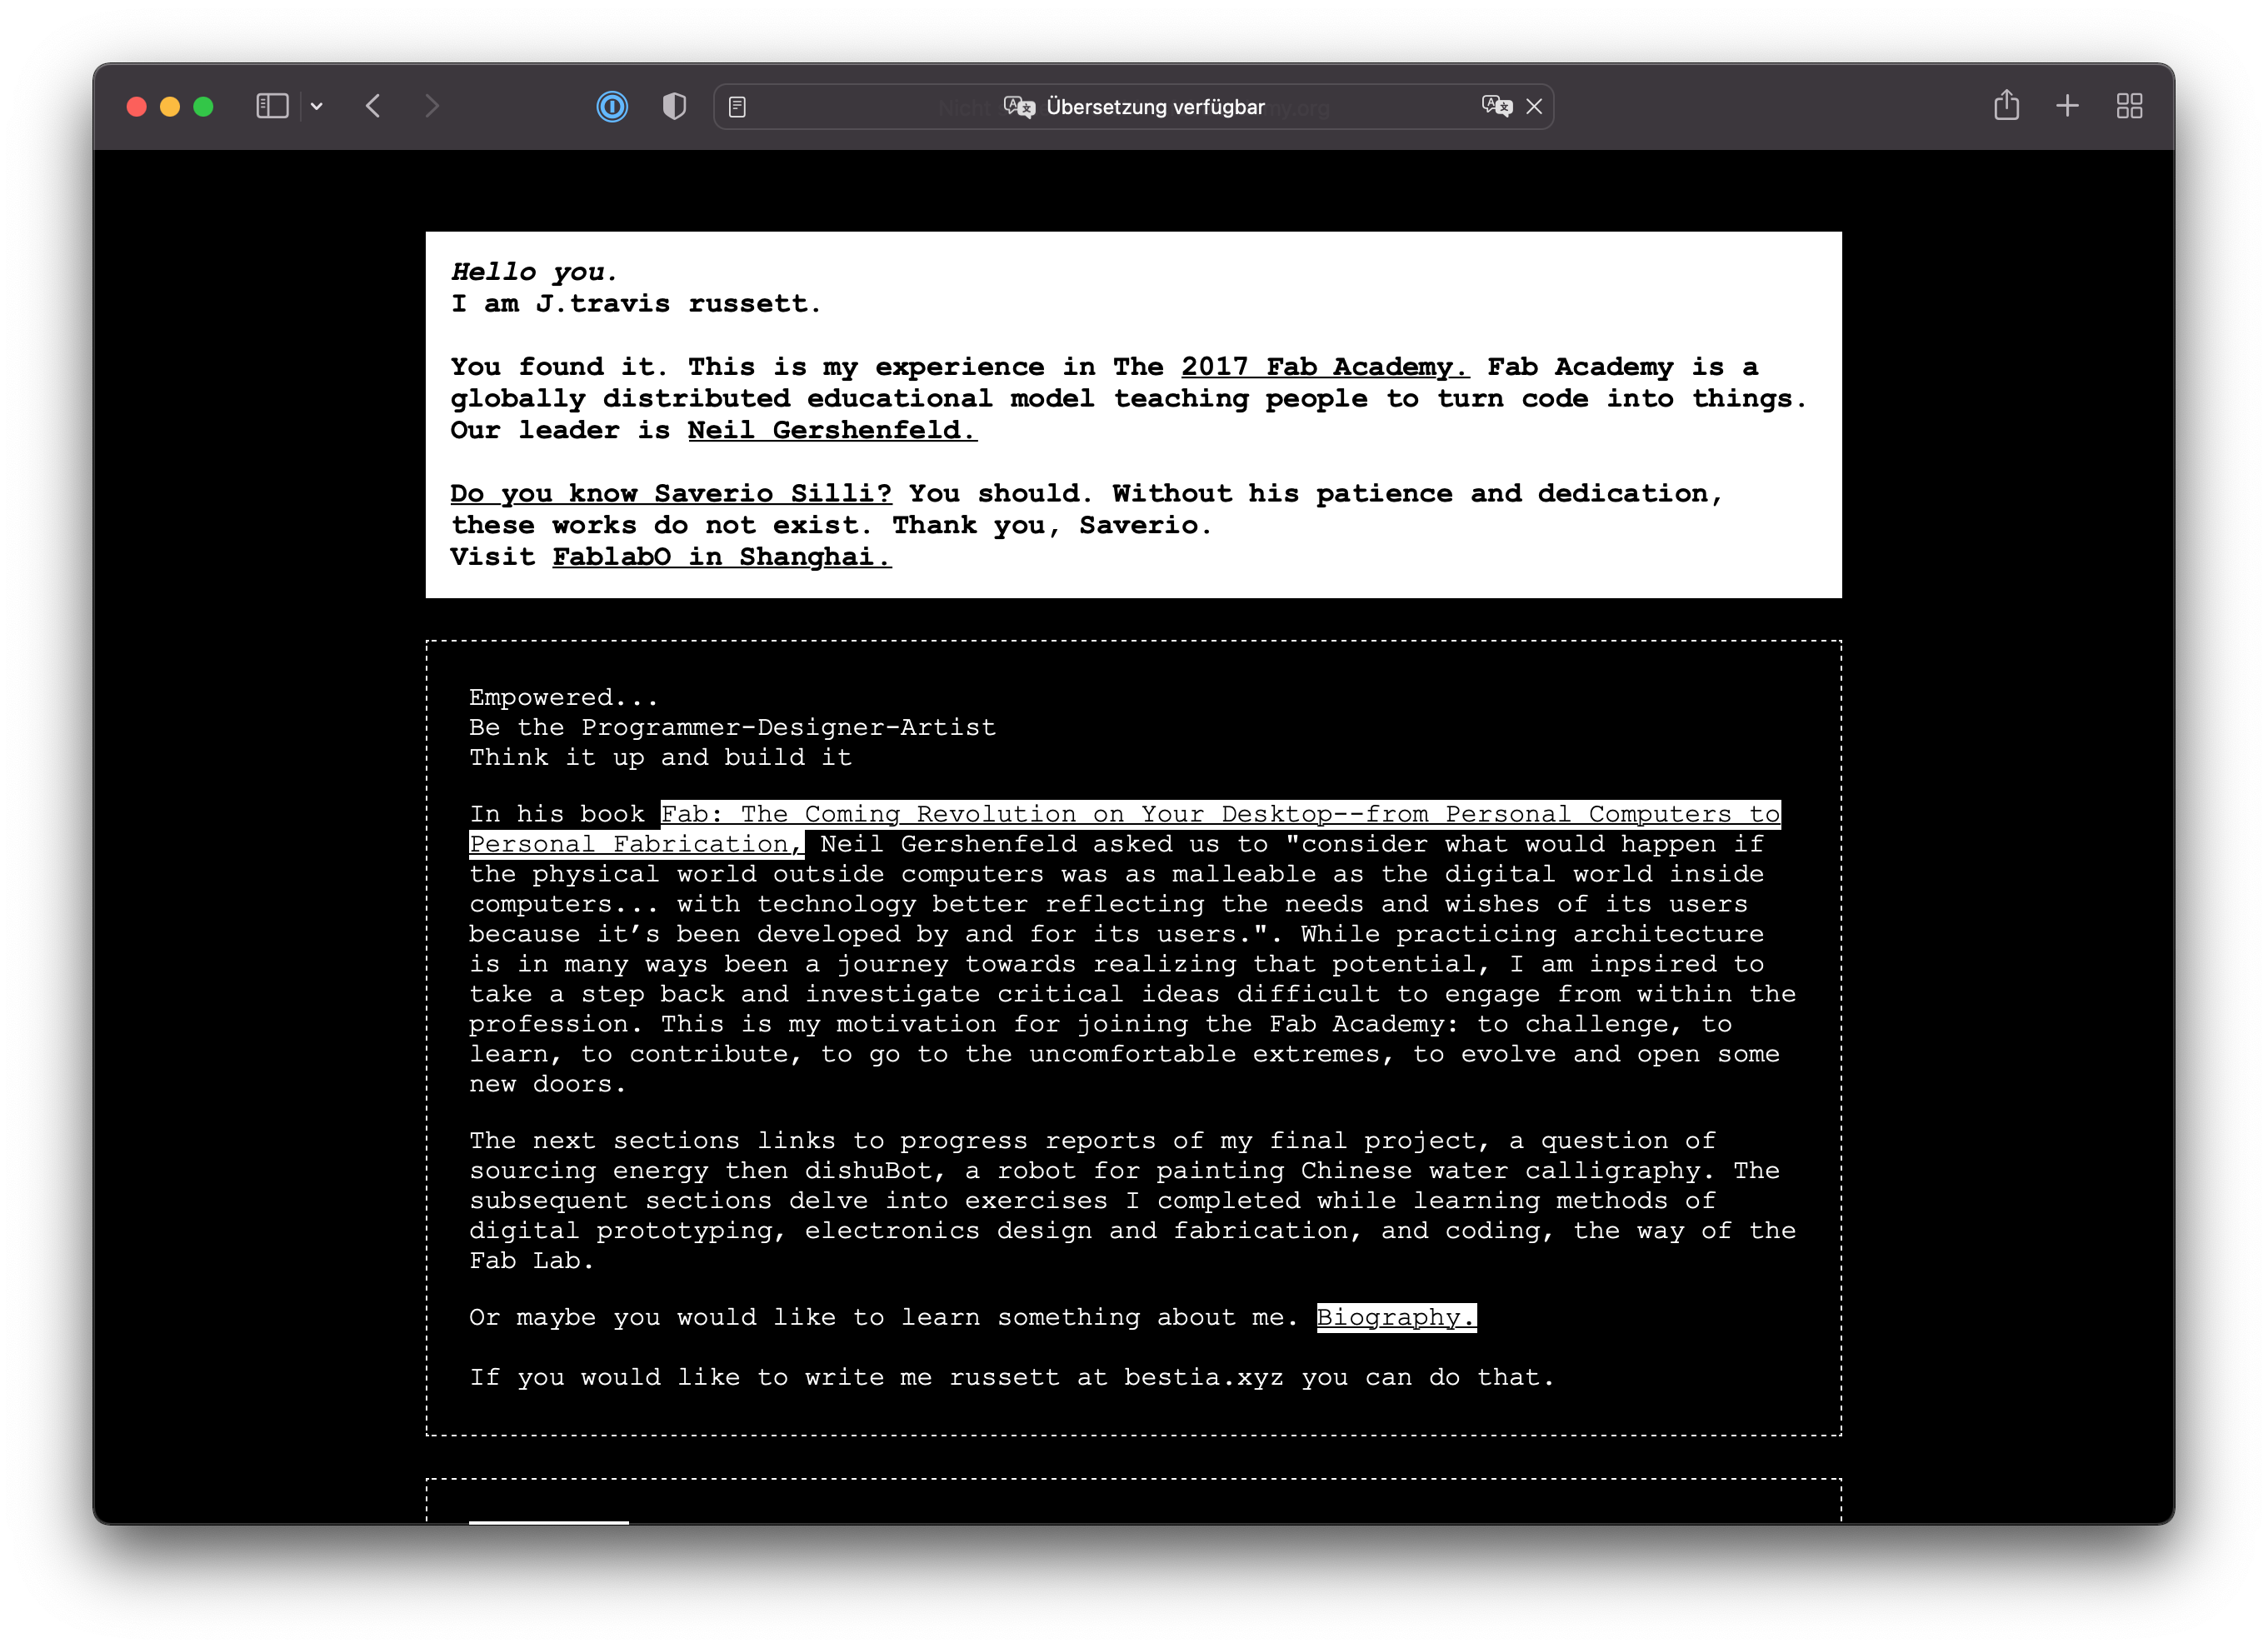Open a new tab
The height and width of the screenshot is (1648, 2268).
pyautogui.click(x=2067, y=106)
